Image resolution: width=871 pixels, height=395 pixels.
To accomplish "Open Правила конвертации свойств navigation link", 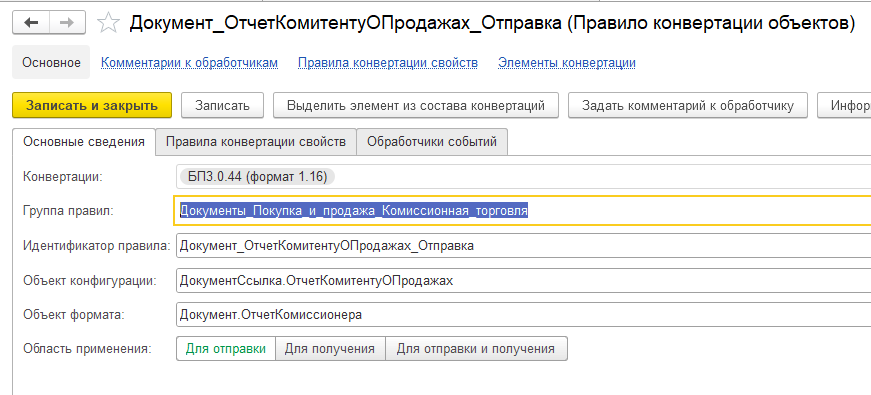I will coord(388,63).
